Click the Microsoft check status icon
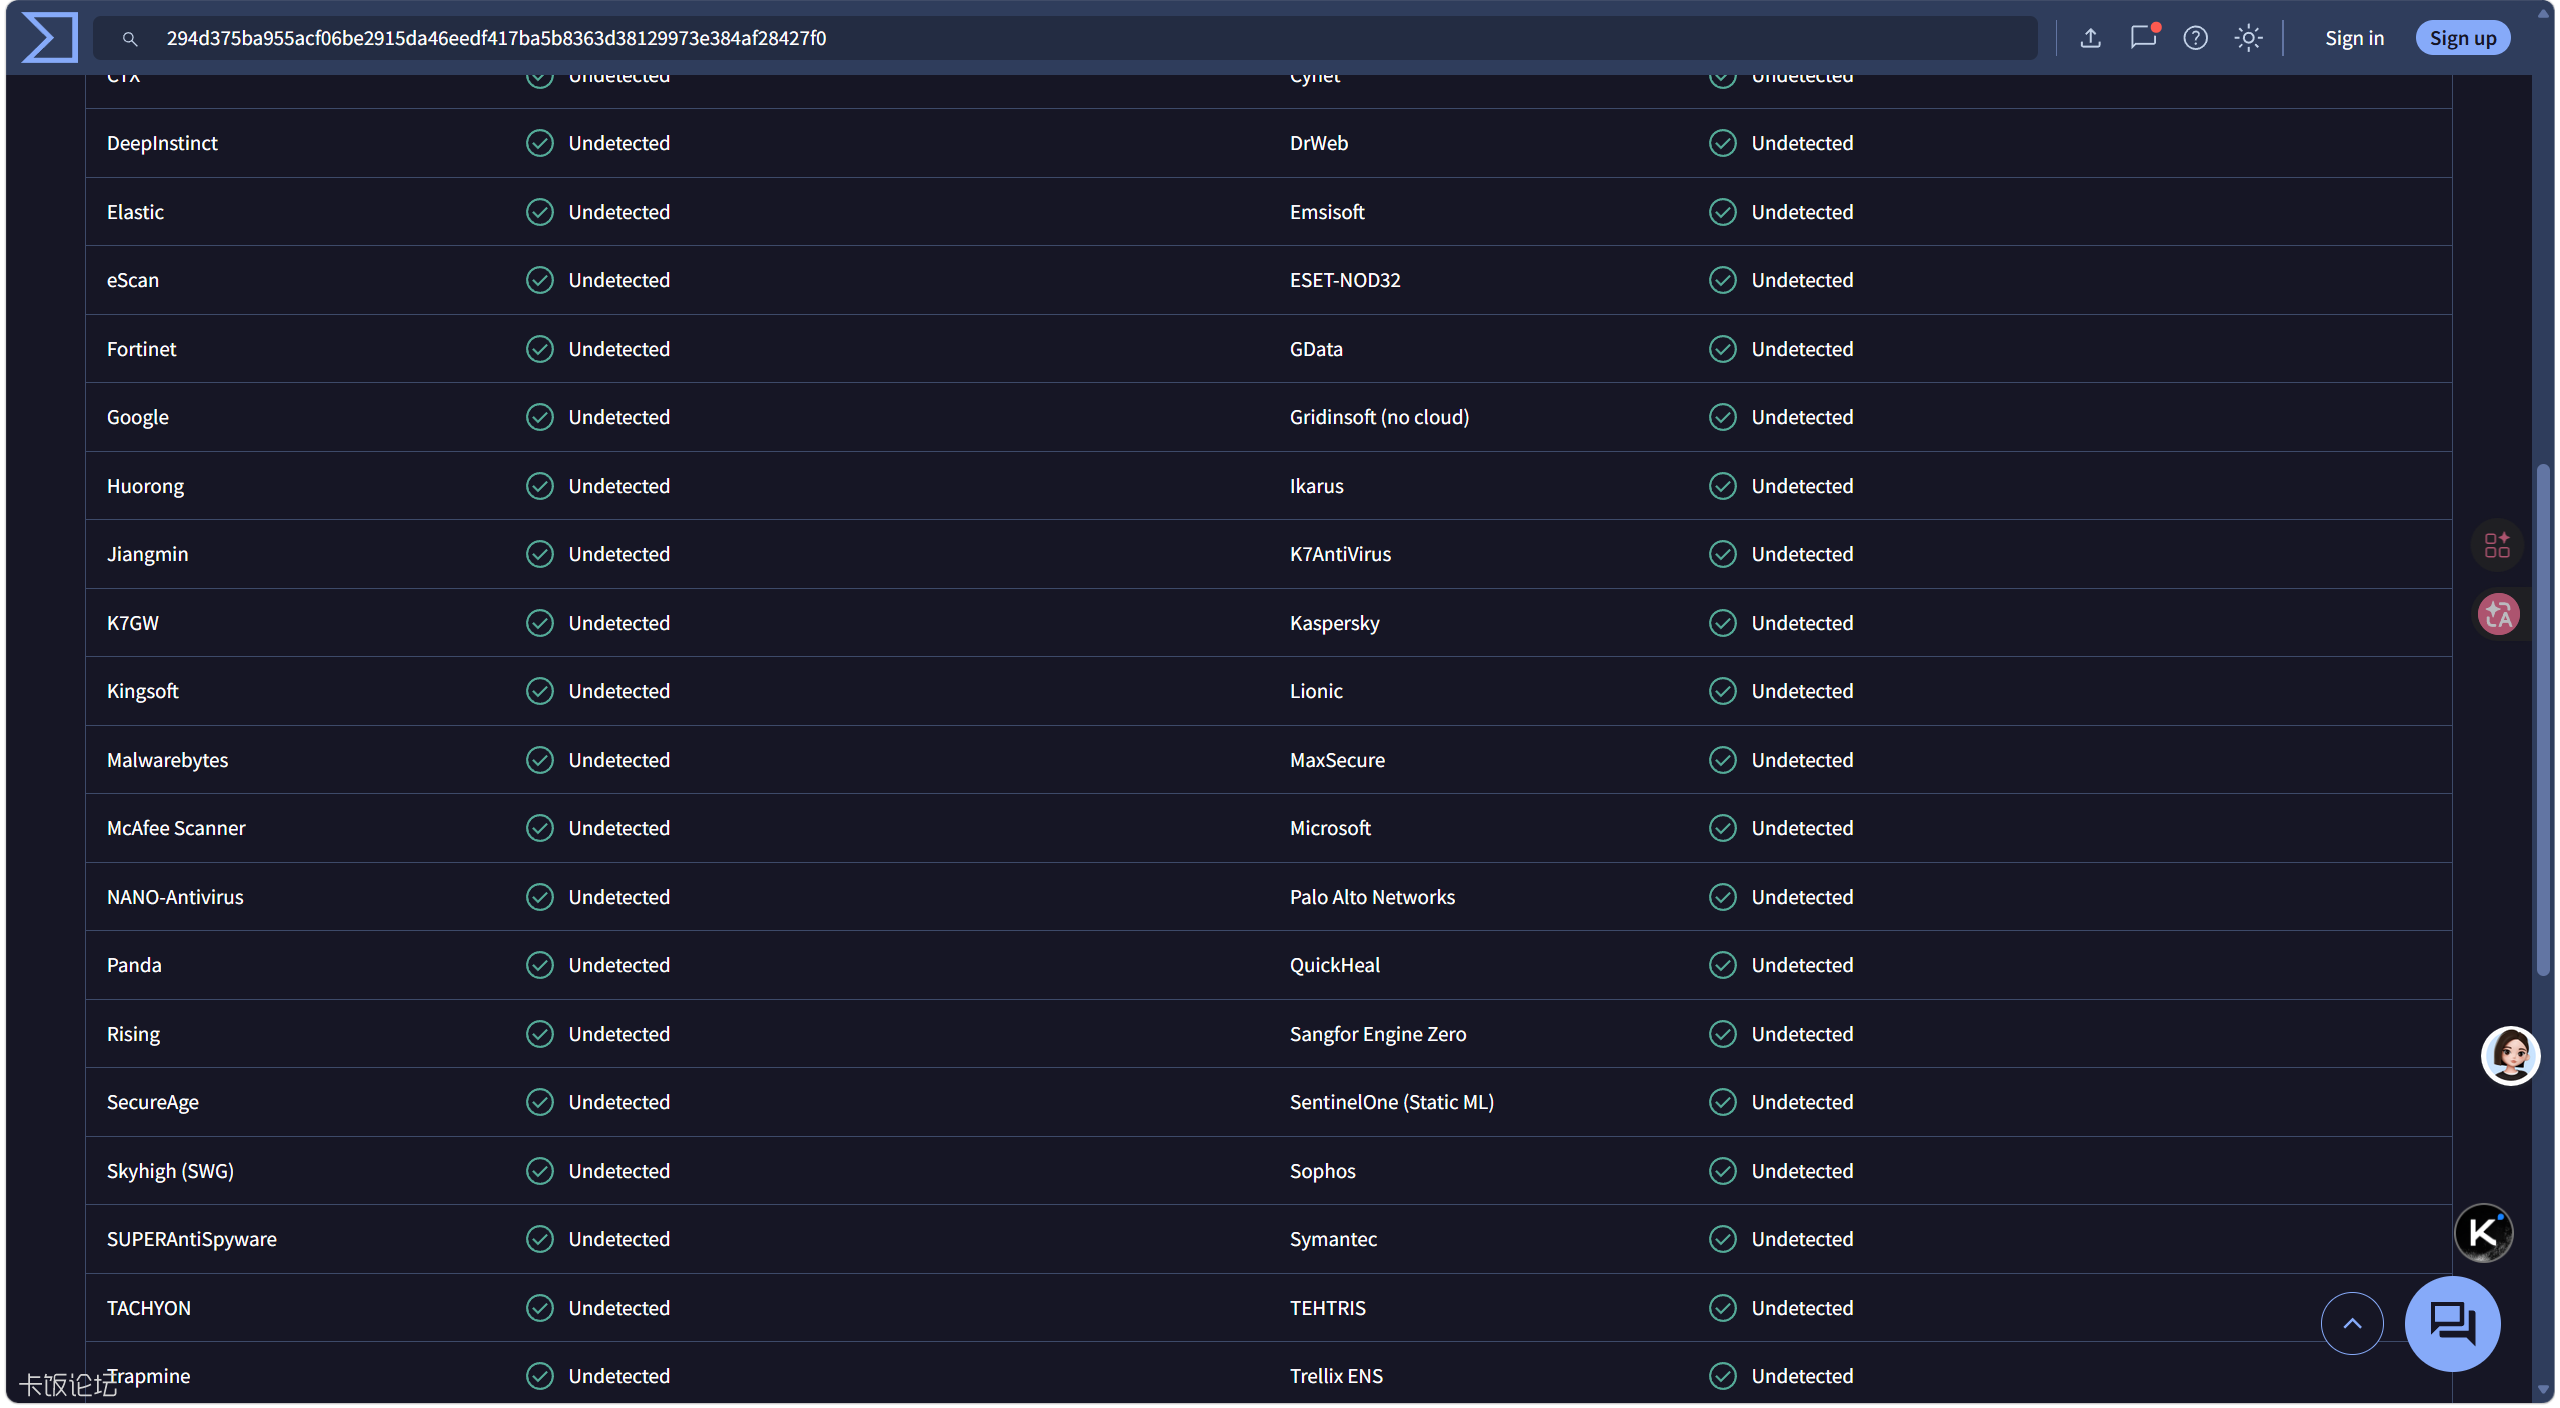Viewport: 2560px width, 1408px height. point(1722,828)
